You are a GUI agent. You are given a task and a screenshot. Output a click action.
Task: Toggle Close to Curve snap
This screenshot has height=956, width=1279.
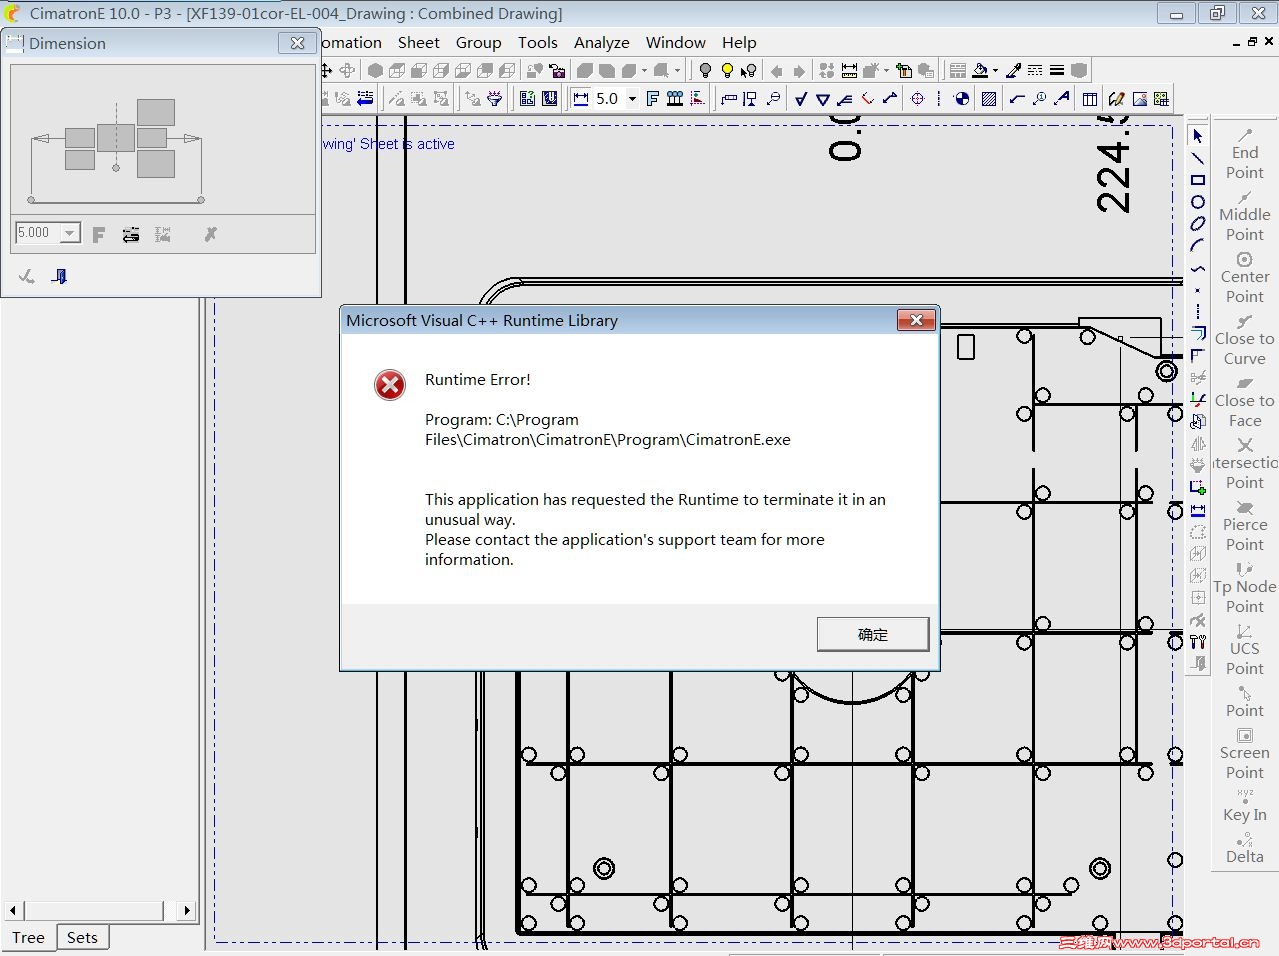coord(1245,339)
